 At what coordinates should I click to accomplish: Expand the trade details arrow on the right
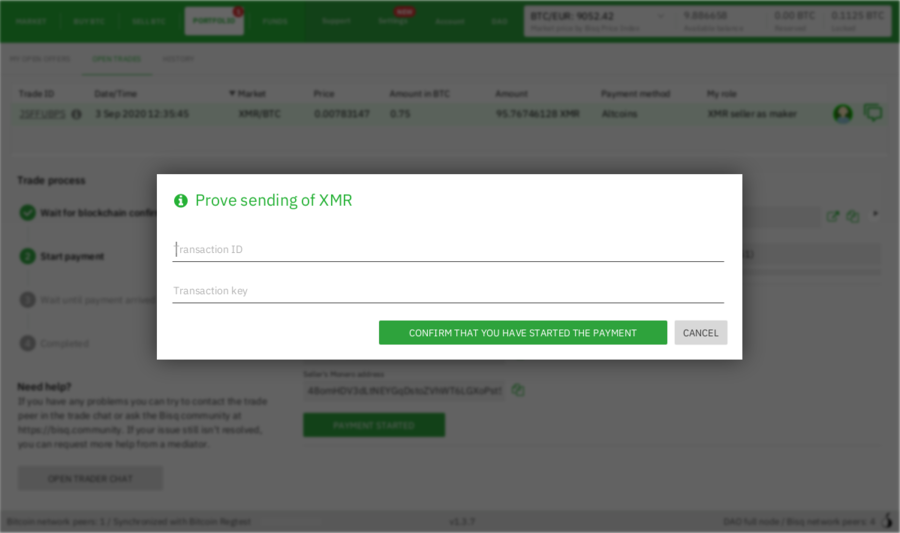click(x=876, y=214)
